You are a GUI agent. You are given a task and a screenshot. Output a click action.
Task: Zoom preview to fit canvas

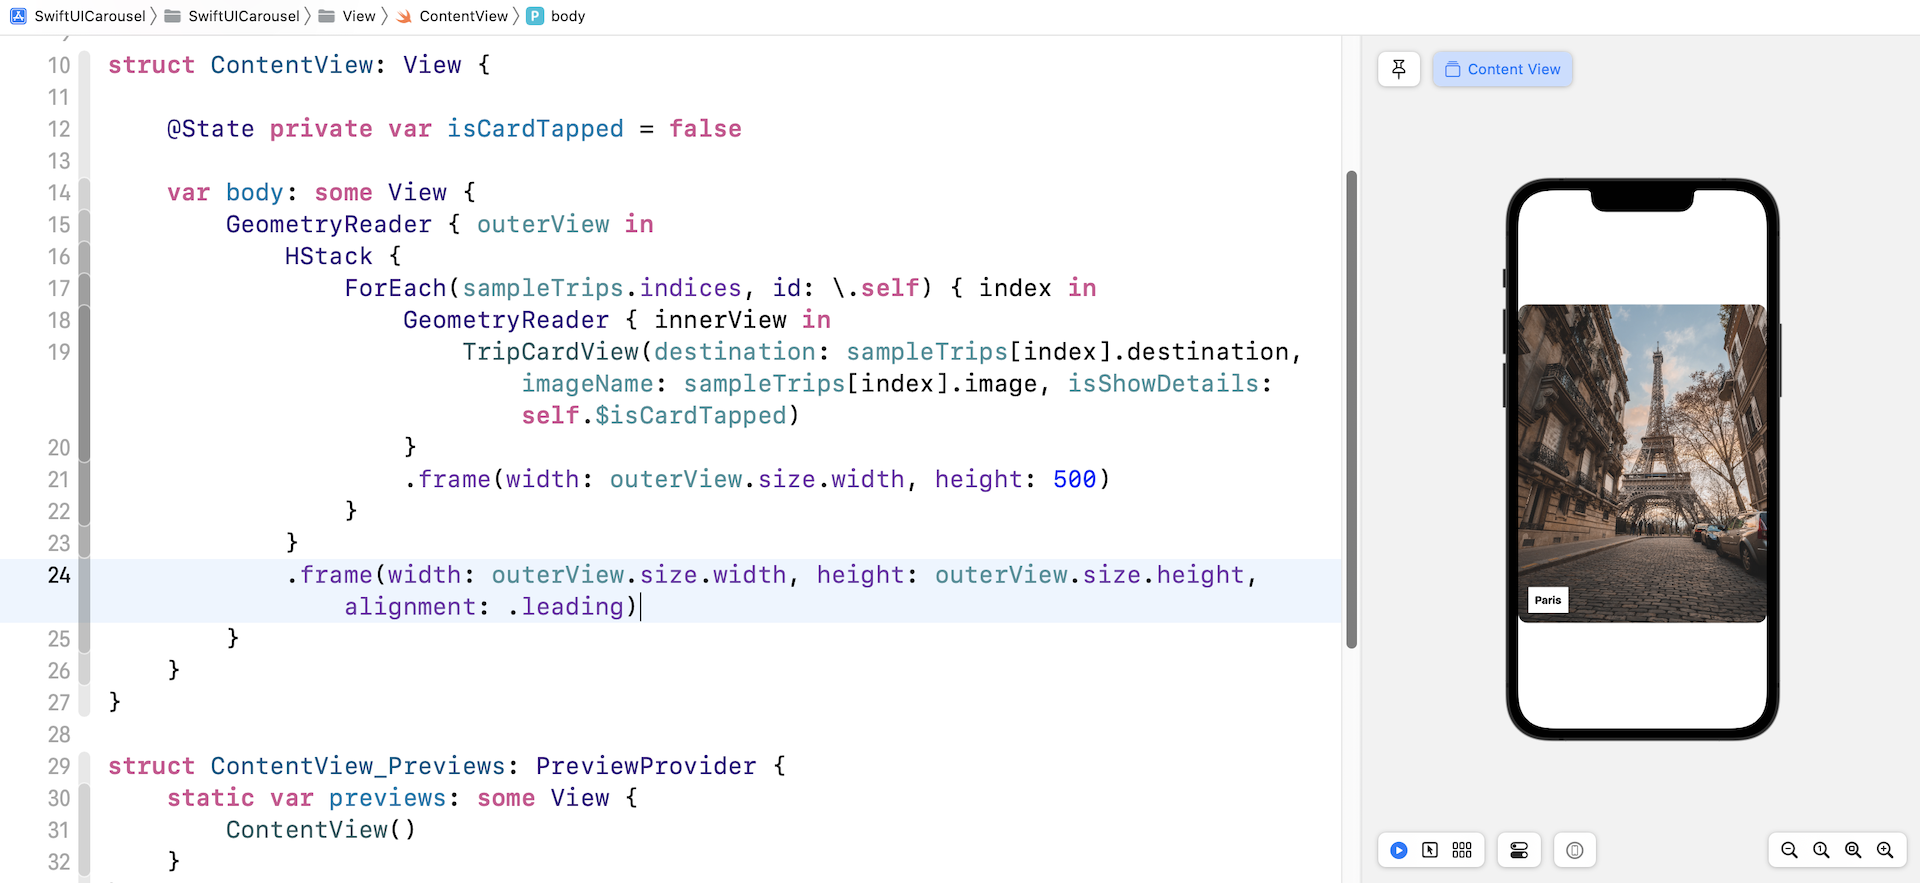(1853, 850)
